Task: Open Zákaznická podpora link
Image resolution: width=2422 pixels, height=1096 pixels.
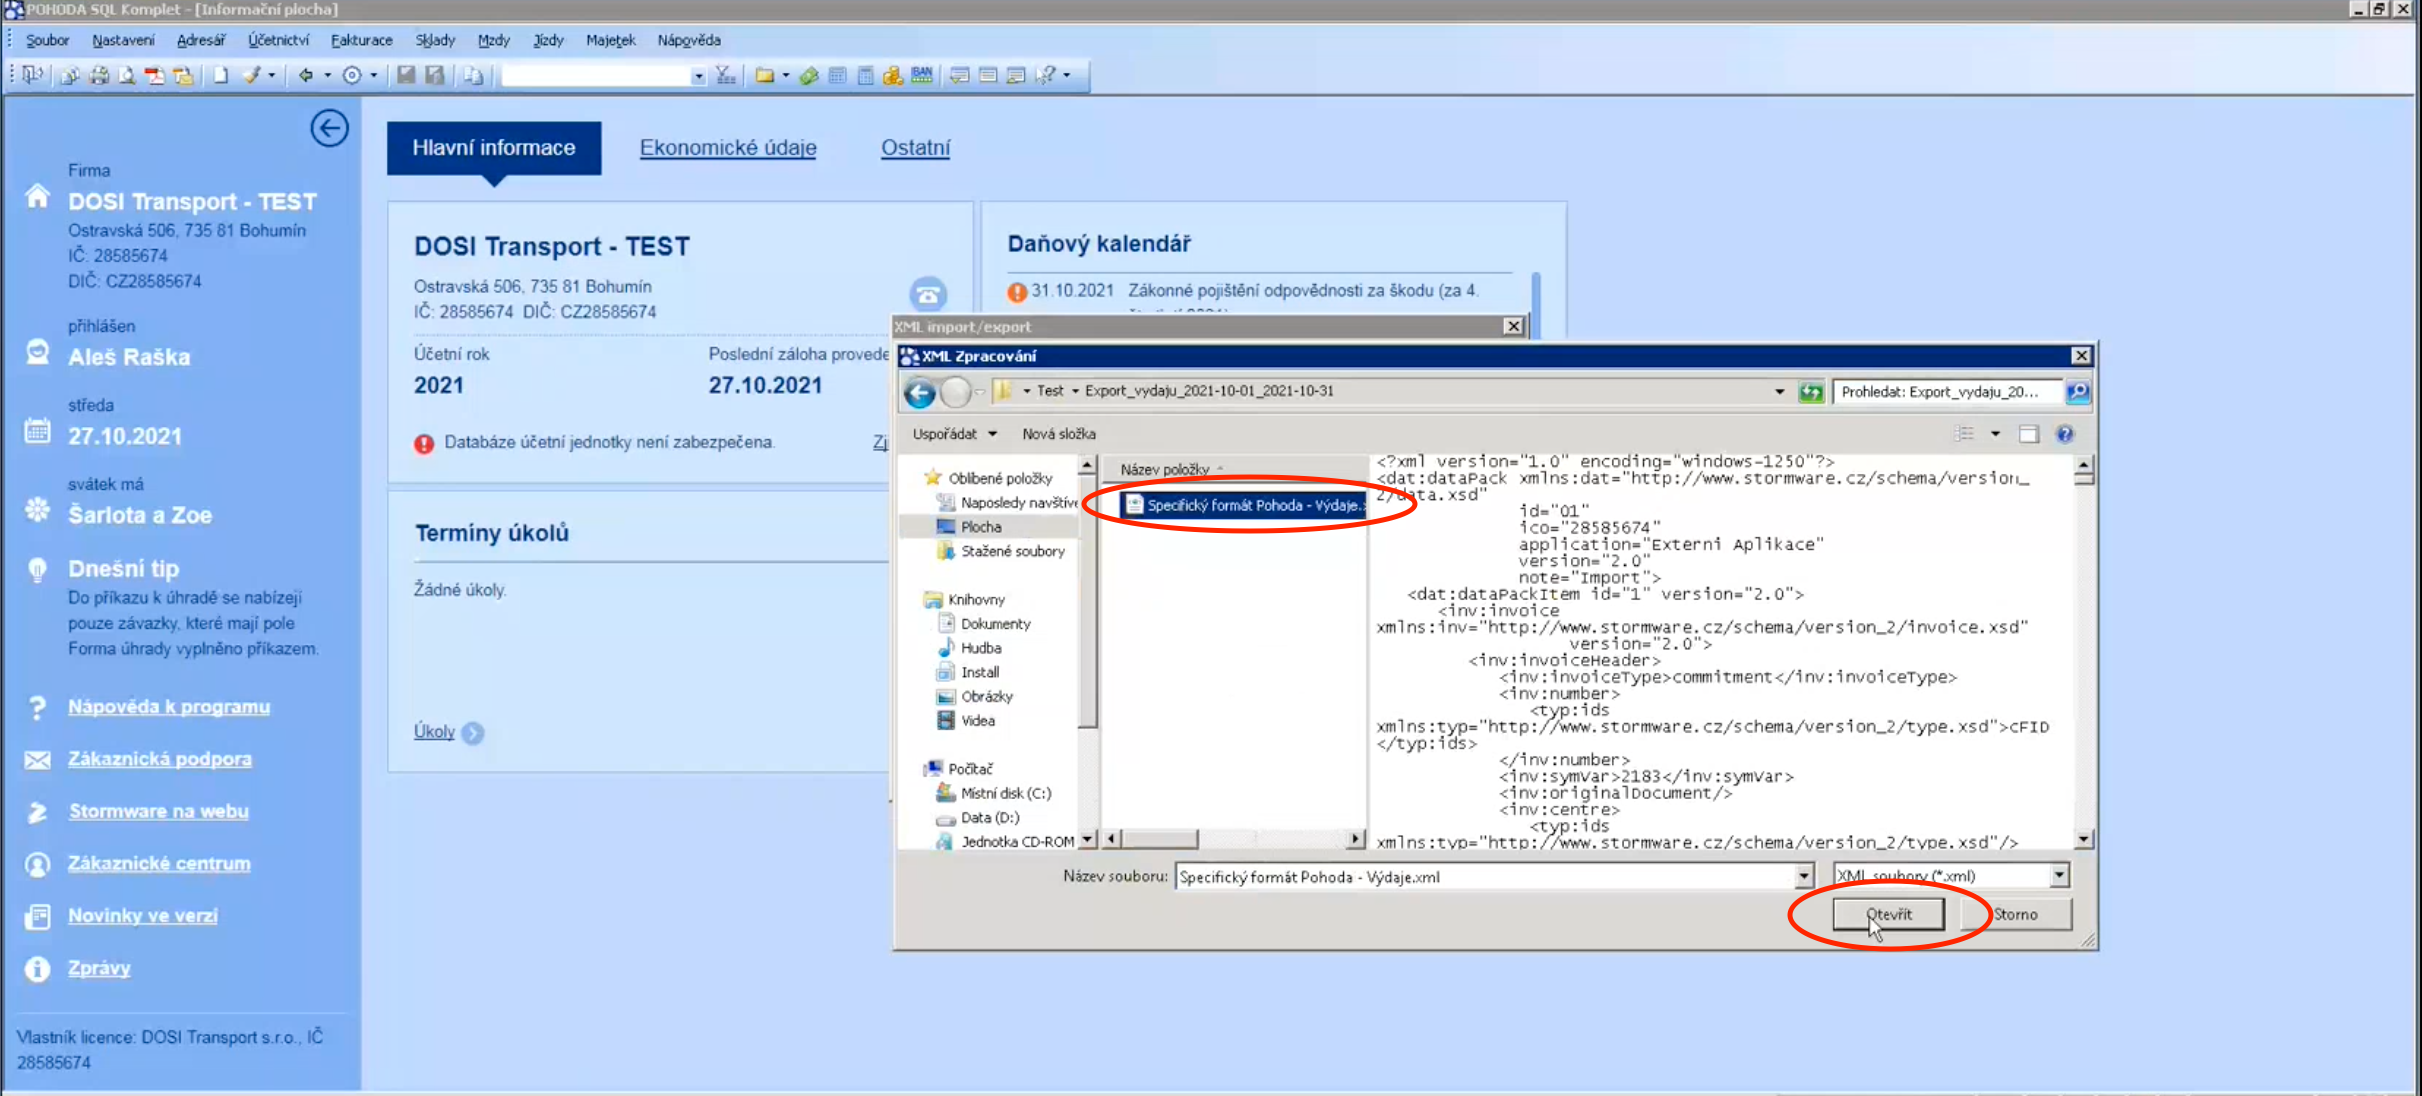Action: [160, 759]
